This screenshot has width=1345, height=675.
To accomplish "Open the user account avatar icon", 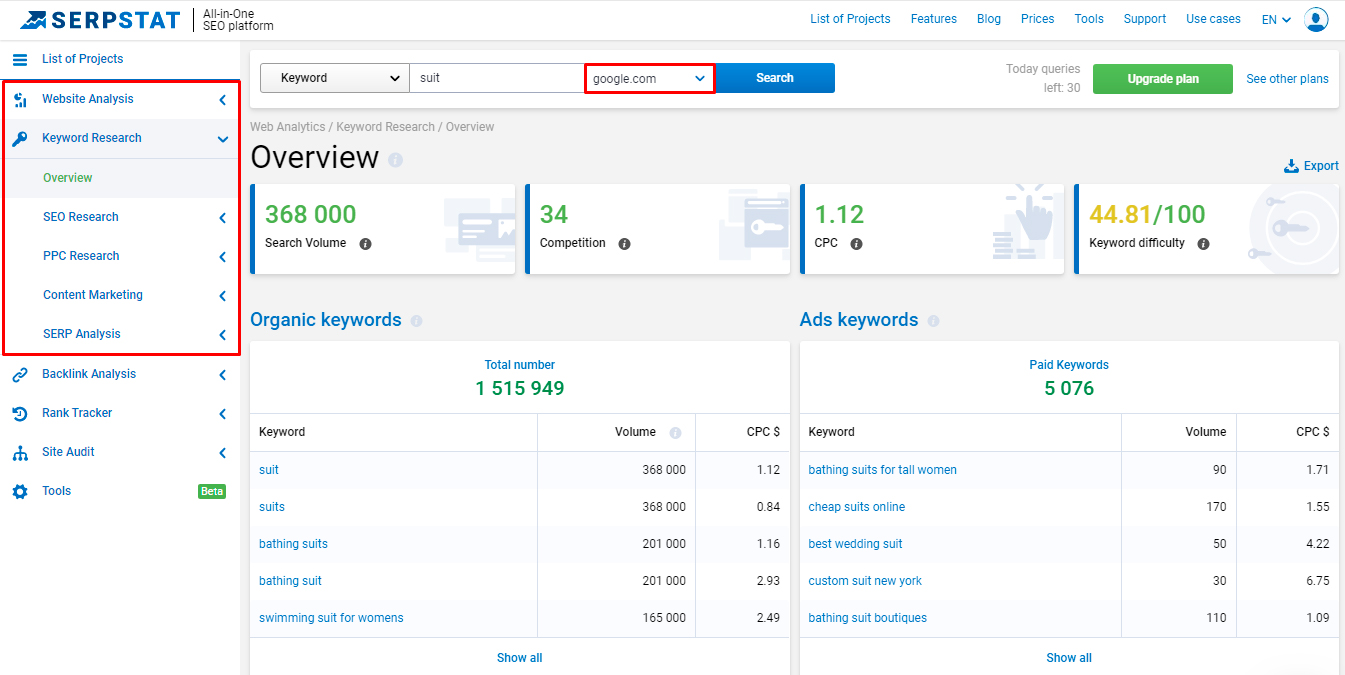I will click(x=1316, y=19).
